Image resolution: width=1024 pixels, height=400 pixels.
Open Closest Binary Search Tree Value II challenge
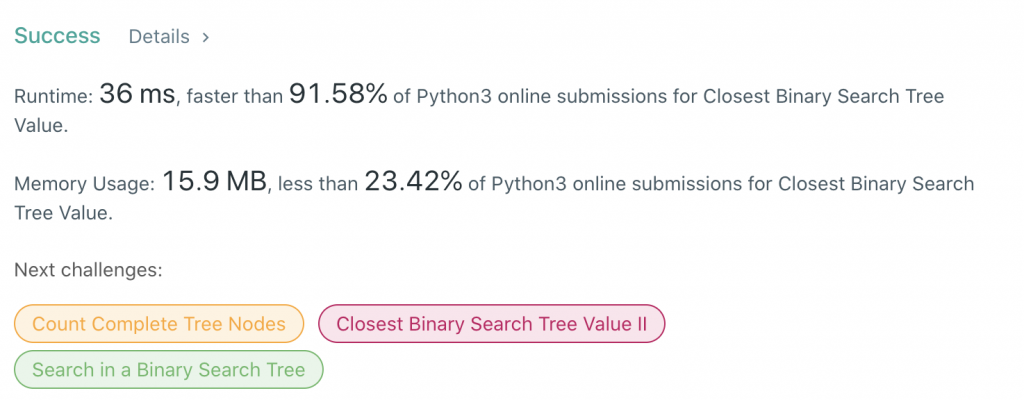(x=491, y=324)
